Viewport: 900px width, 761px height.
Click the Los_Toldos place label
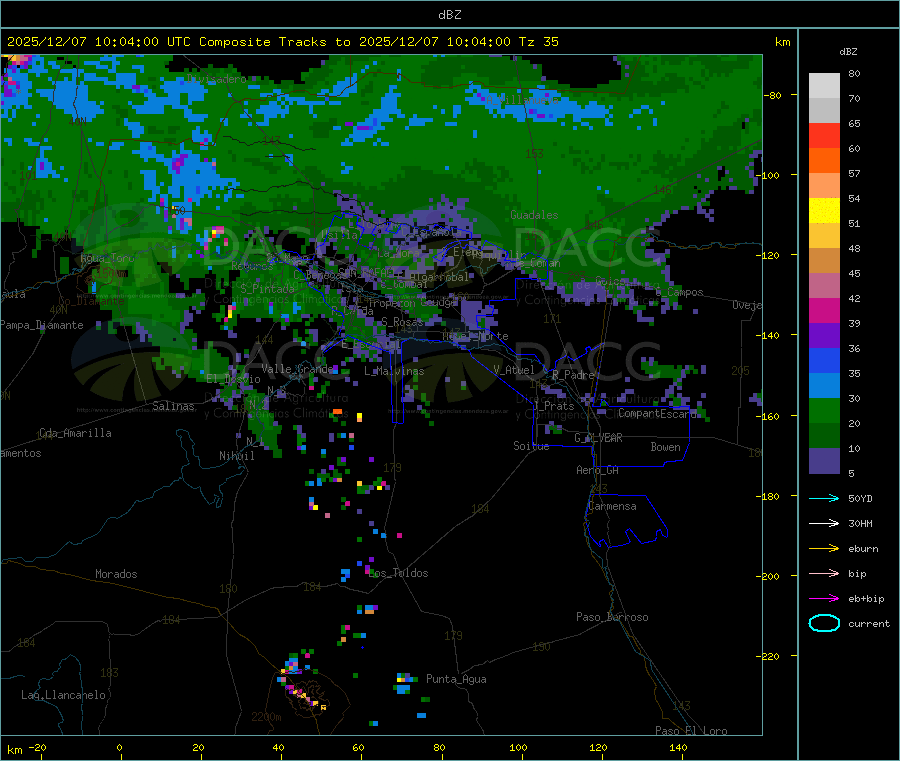[x=398, y=573]
